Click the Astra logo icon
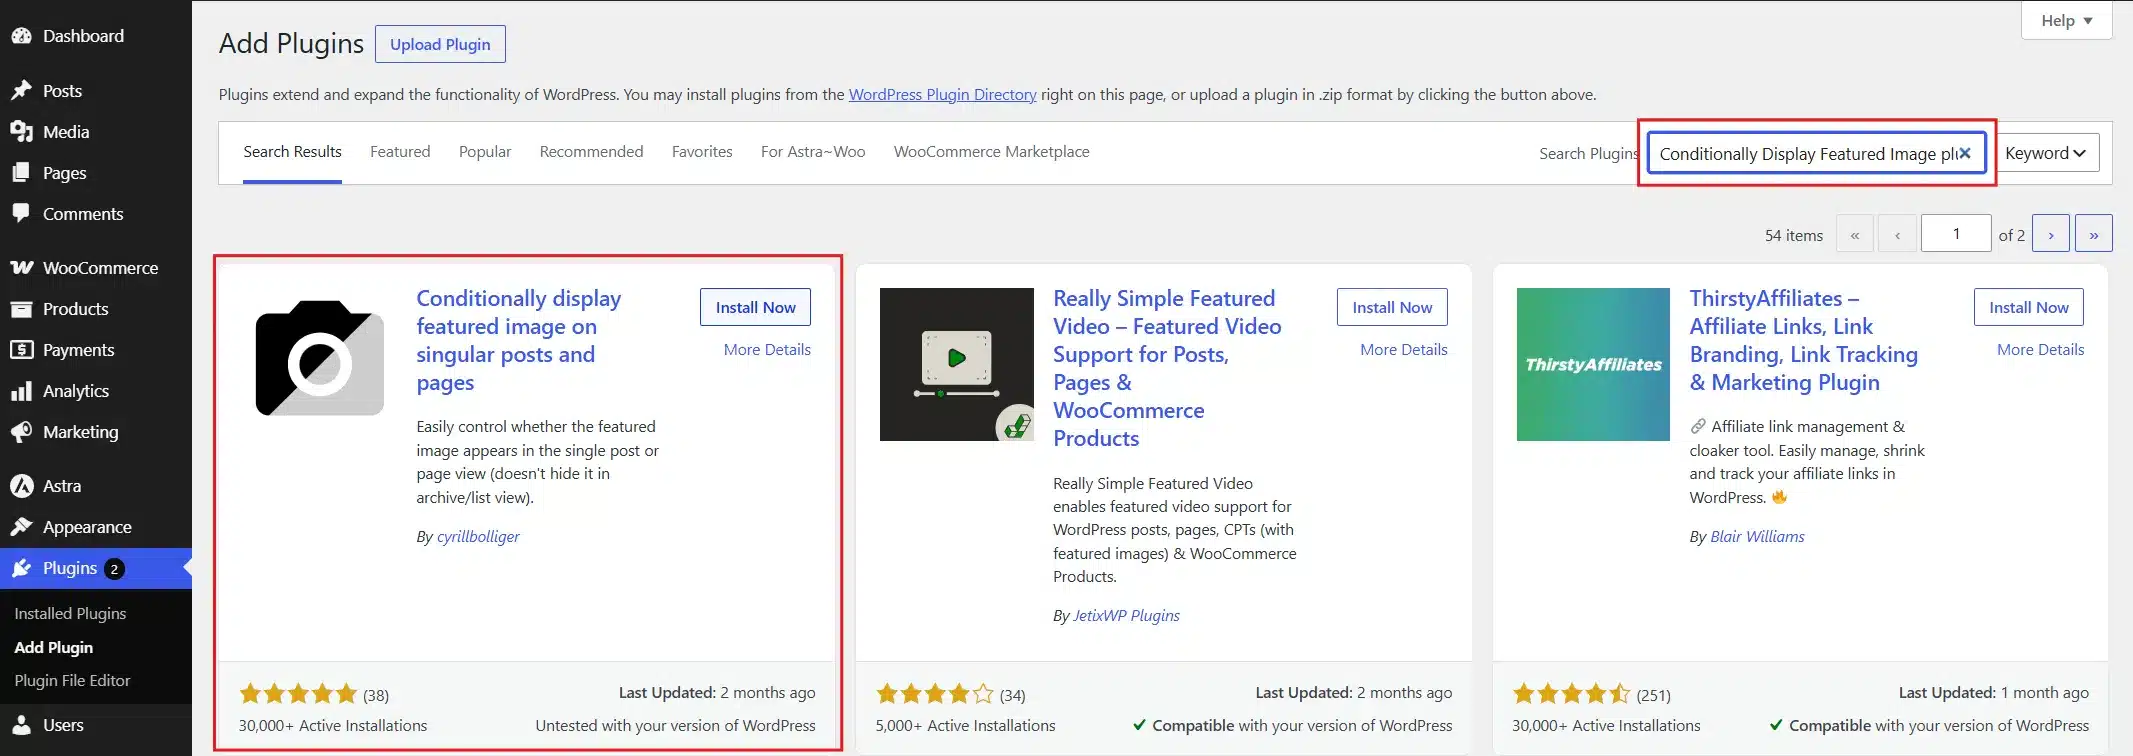This screenshot has height=756, width=2133. pyautogui.click(x=21, y=486)
